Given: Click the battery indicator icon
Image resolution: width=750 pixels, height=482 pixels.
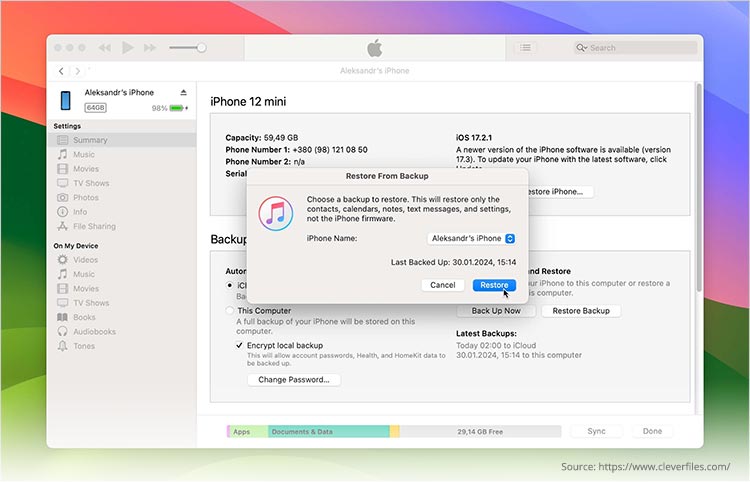Looking at the screenshot, I should coord(176,108).
